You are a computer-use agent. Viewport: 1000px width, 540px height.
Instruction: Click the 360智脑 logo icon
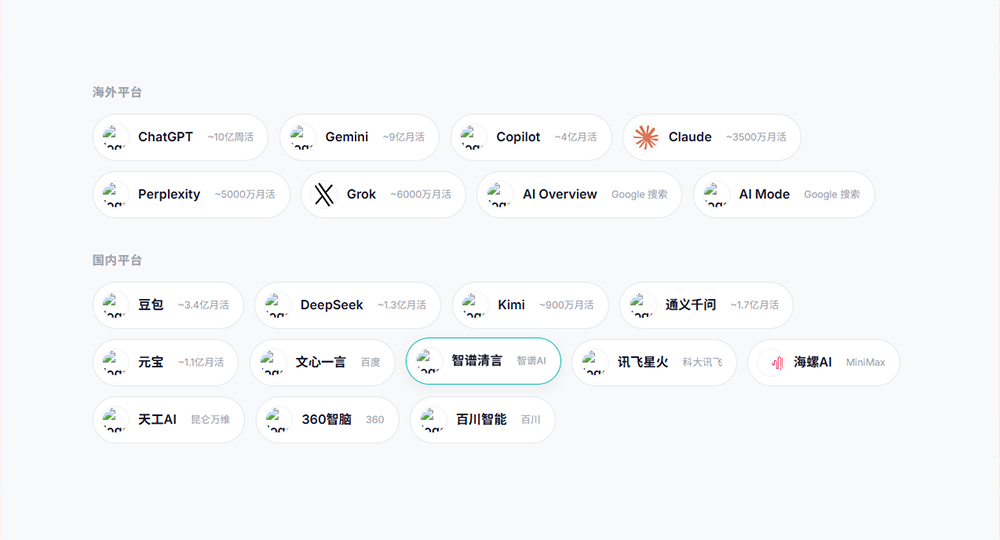point(278,420)
